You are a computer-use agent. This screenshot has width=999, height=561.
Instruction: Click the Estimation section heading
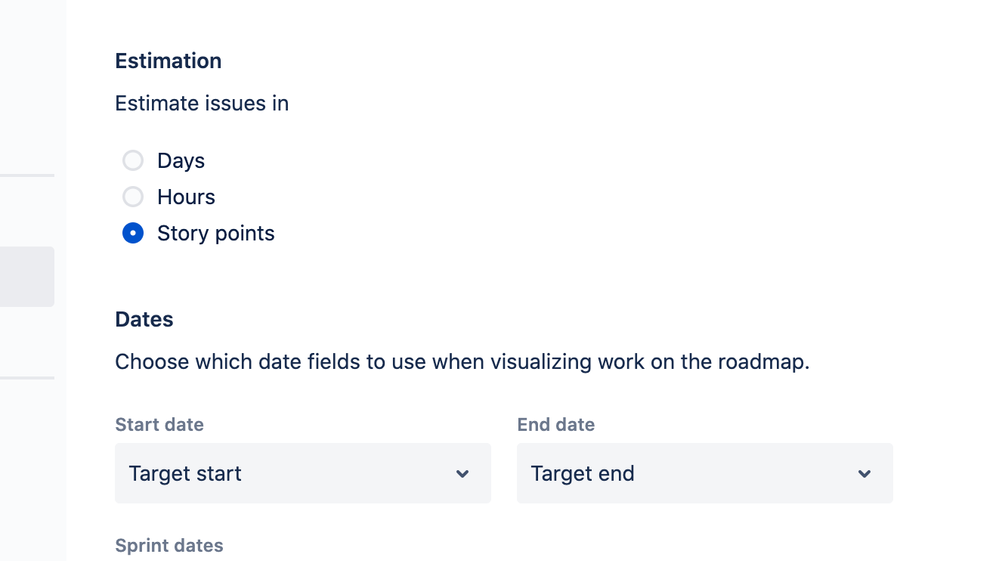click(x=168, y=61)
